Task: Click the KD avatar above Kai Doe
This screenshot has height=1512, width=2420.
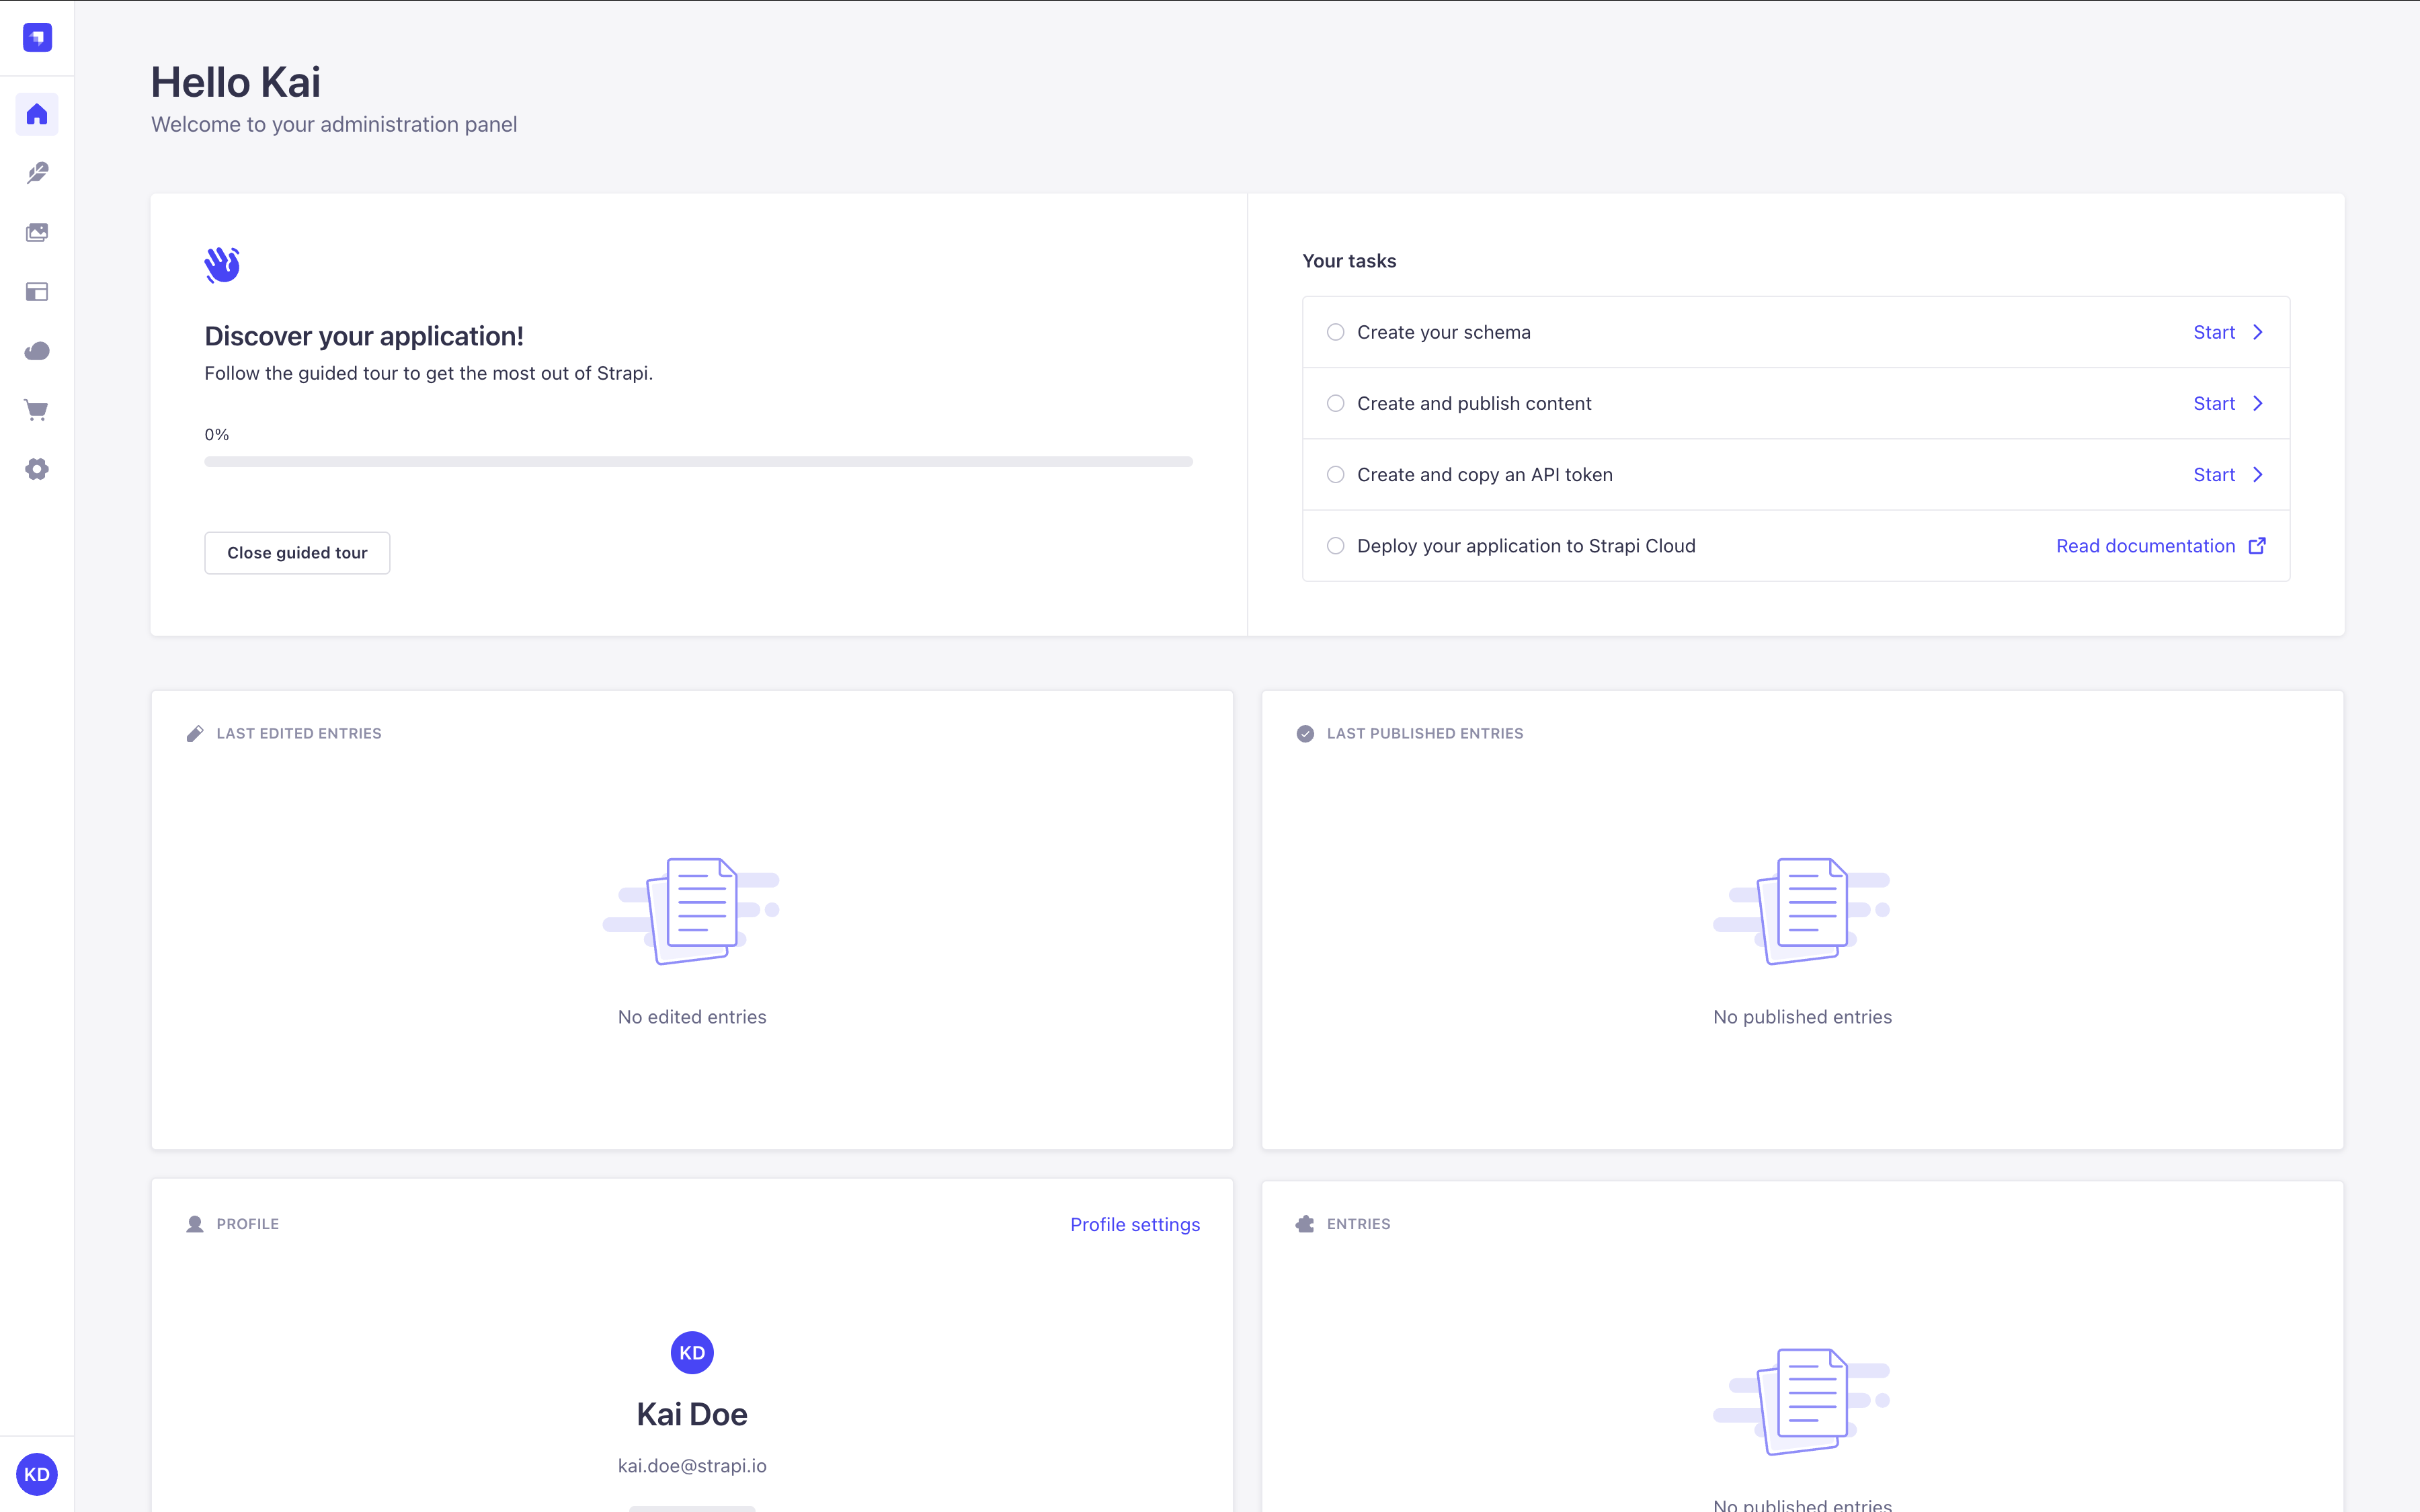Action: click(x=691, y=1352)
